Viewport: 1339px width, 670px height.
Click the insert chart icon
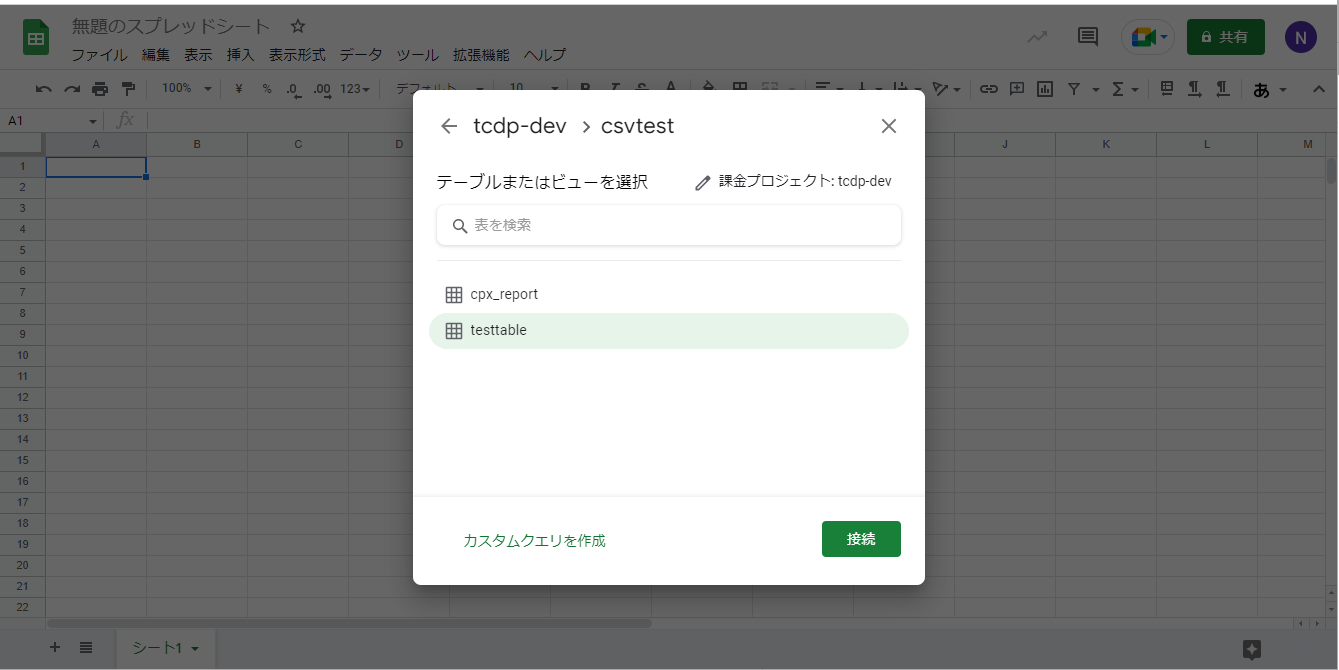click(1045, 89)
